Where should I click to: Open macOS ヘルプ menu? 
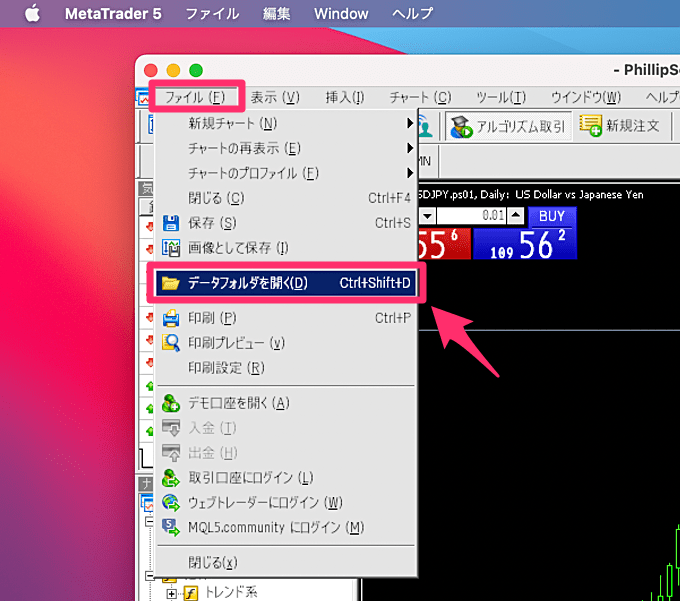coord(412,13)
